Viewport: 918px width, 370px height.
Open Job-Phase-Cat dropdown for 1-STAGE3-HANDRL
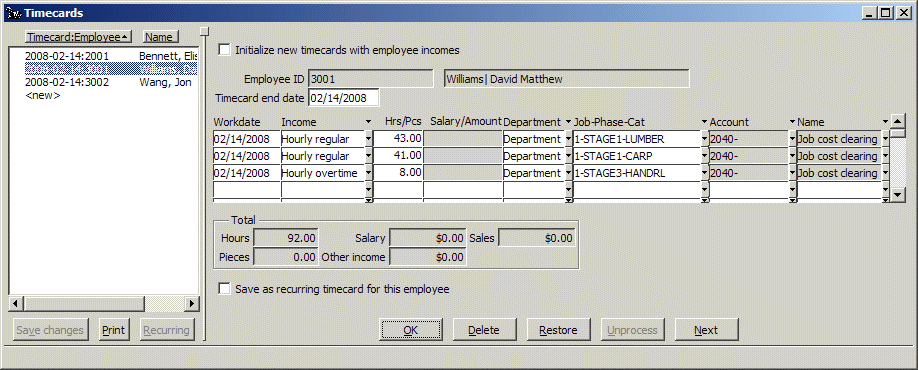(x=704, y=173)
